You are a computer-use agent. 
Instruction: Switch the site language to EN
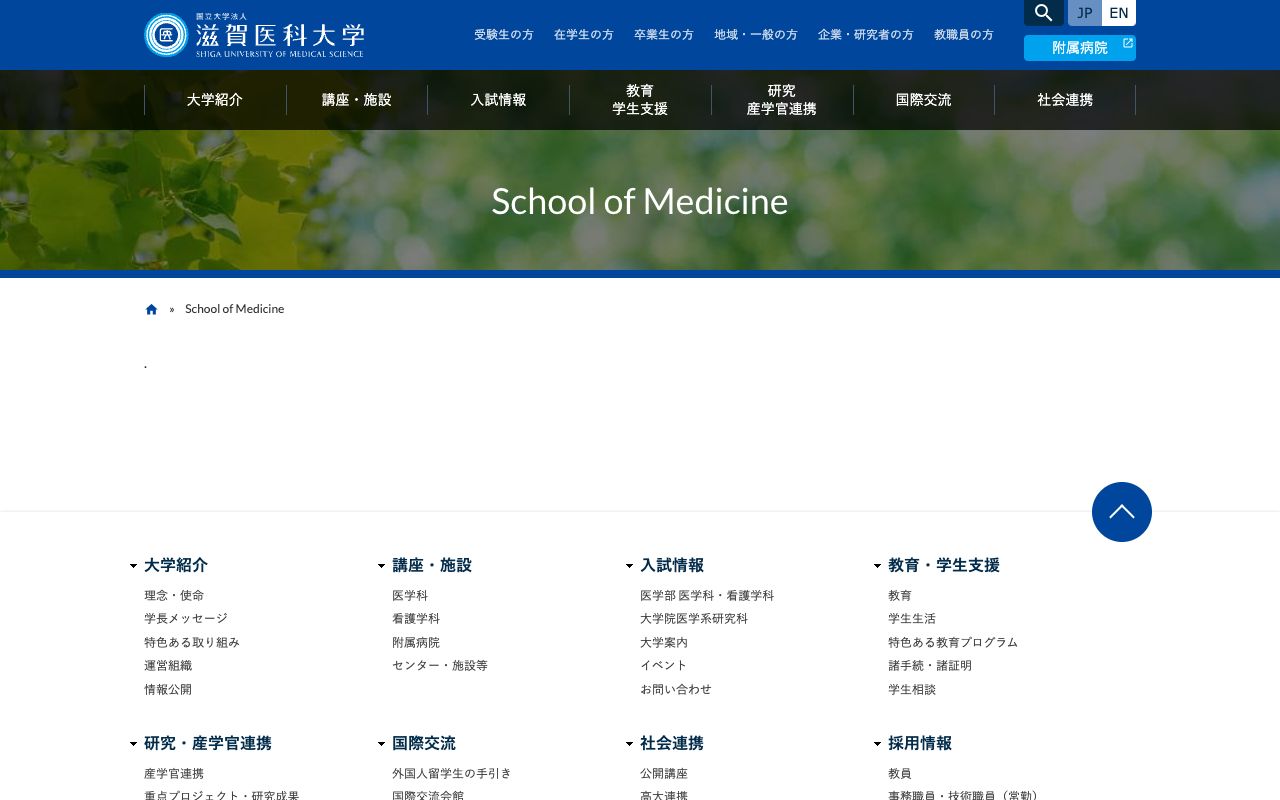coord(1118,13)
